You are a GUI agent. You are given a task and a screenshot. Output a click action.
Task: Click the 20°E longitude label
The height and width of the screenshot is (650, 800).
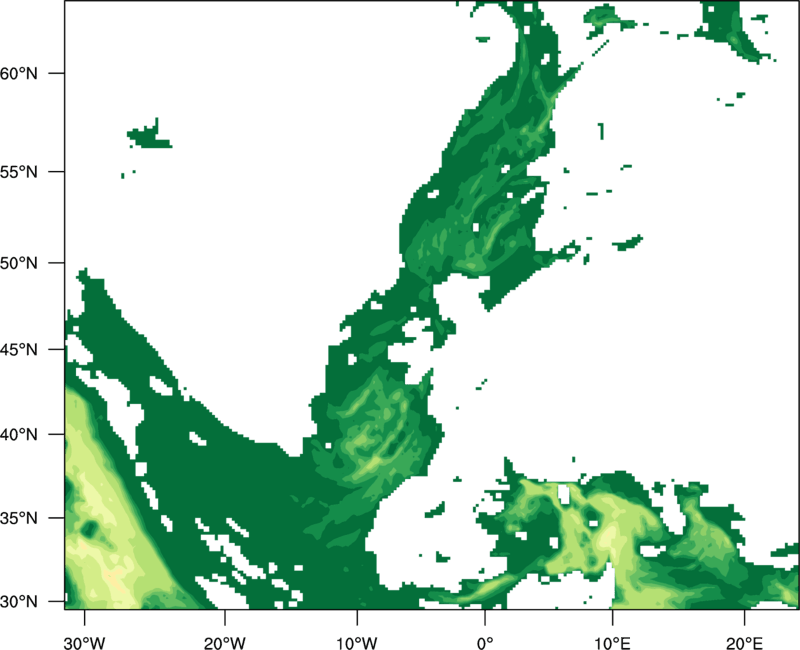tap(744, 643)
